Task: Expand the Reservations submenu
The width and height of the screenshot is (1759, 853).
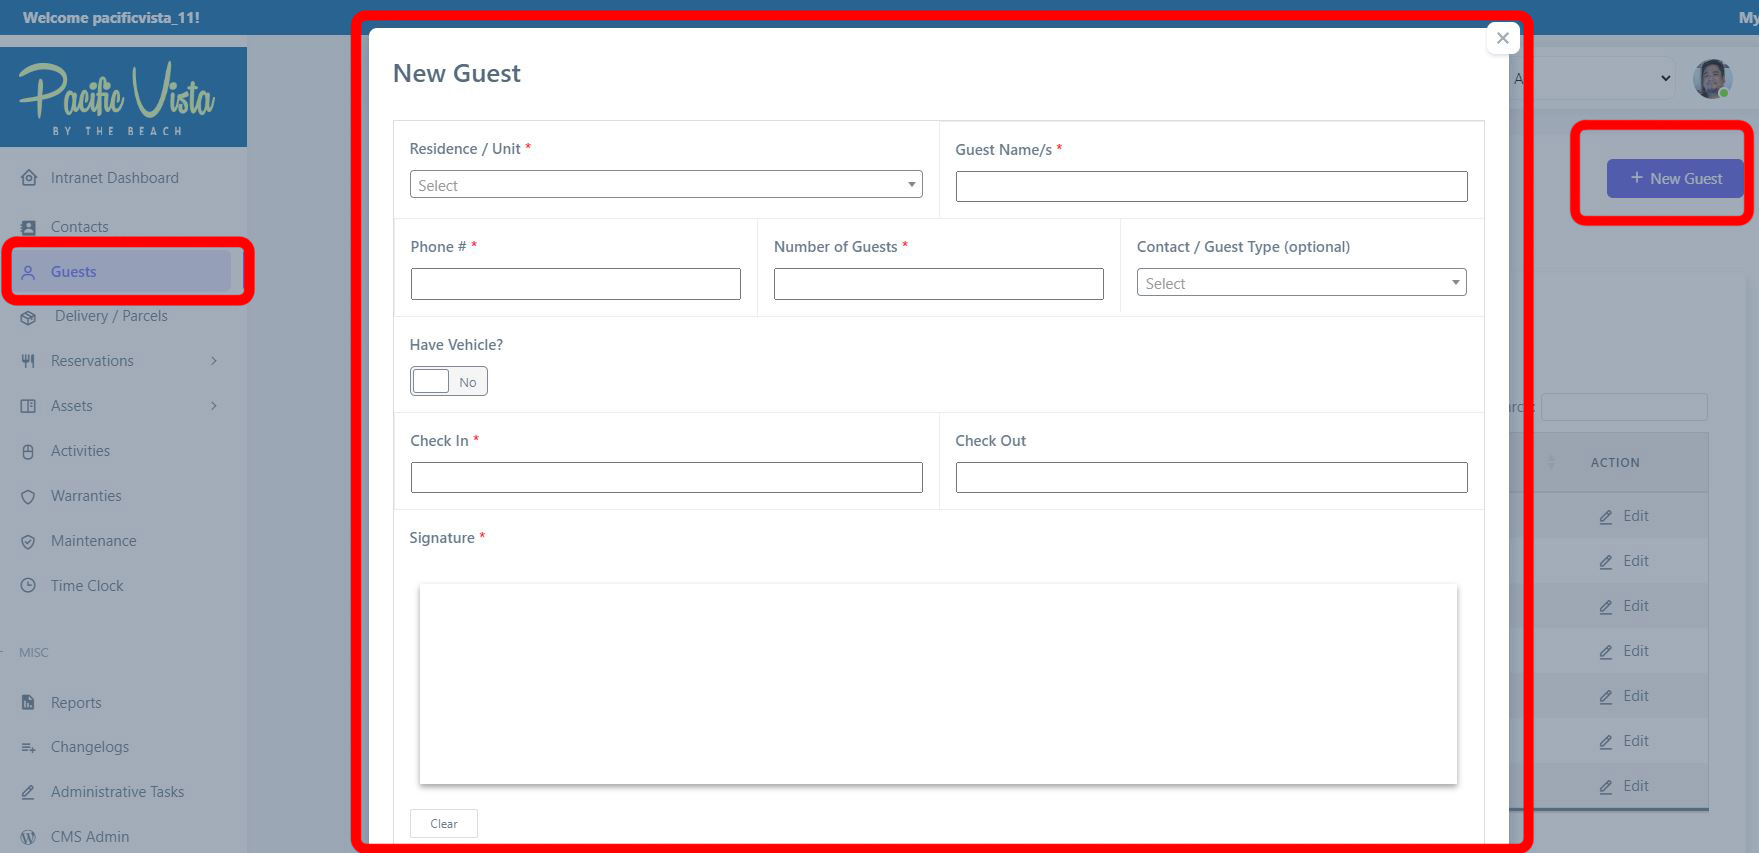Action: pos(213,361)
